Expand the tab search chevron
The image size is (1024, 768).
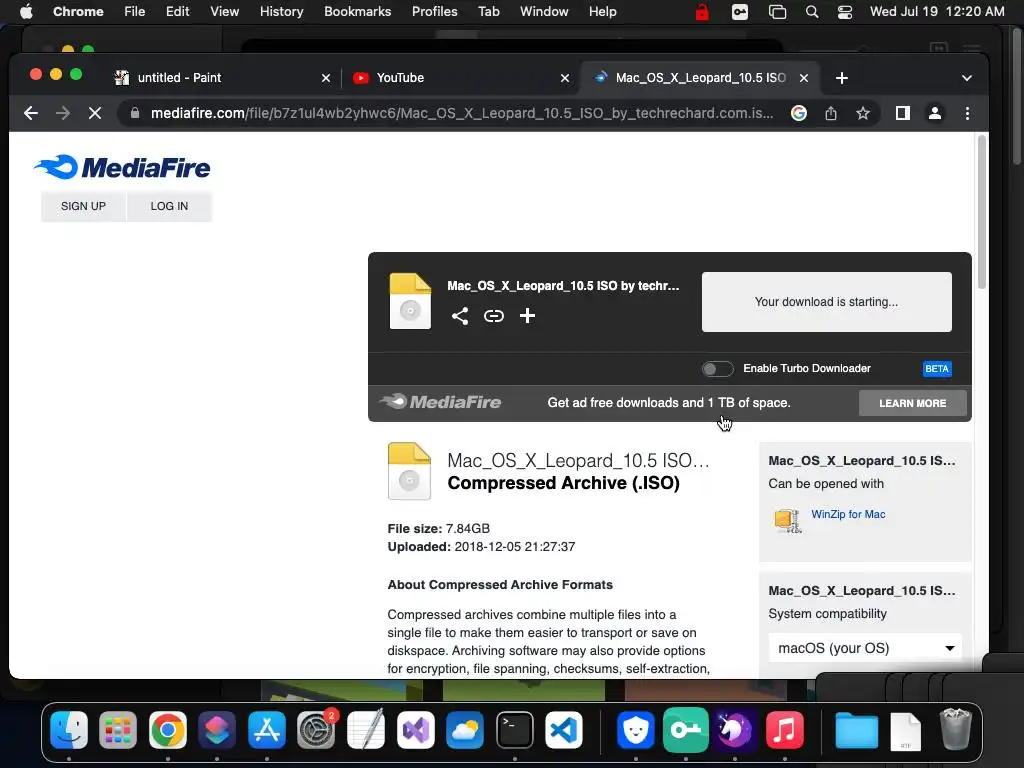pyautogui.click(x=967, y=78)
